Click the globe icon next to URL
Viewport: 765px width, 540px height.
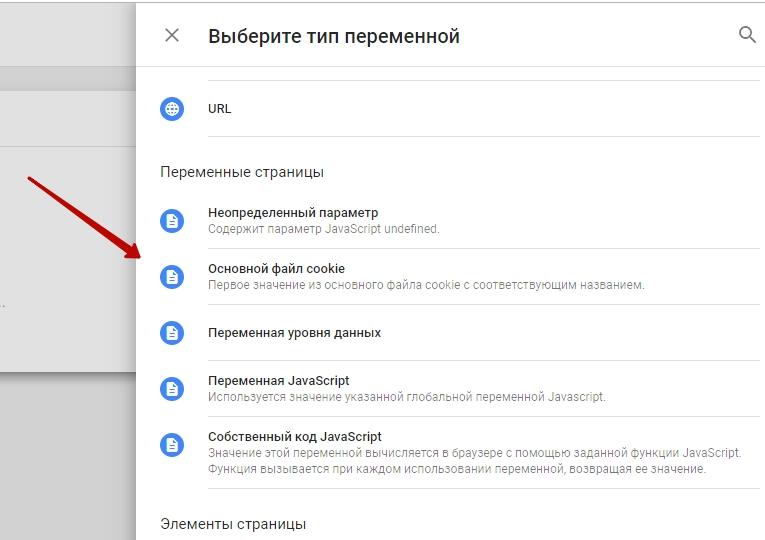pyautogui.click(x=172, y=108)
